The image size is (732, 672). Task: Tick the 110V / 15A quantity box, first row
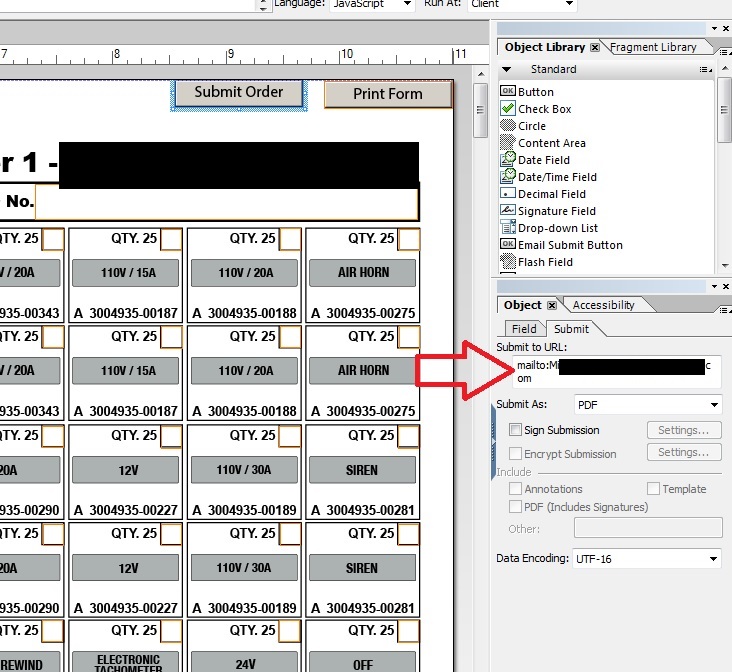point(171,240)
